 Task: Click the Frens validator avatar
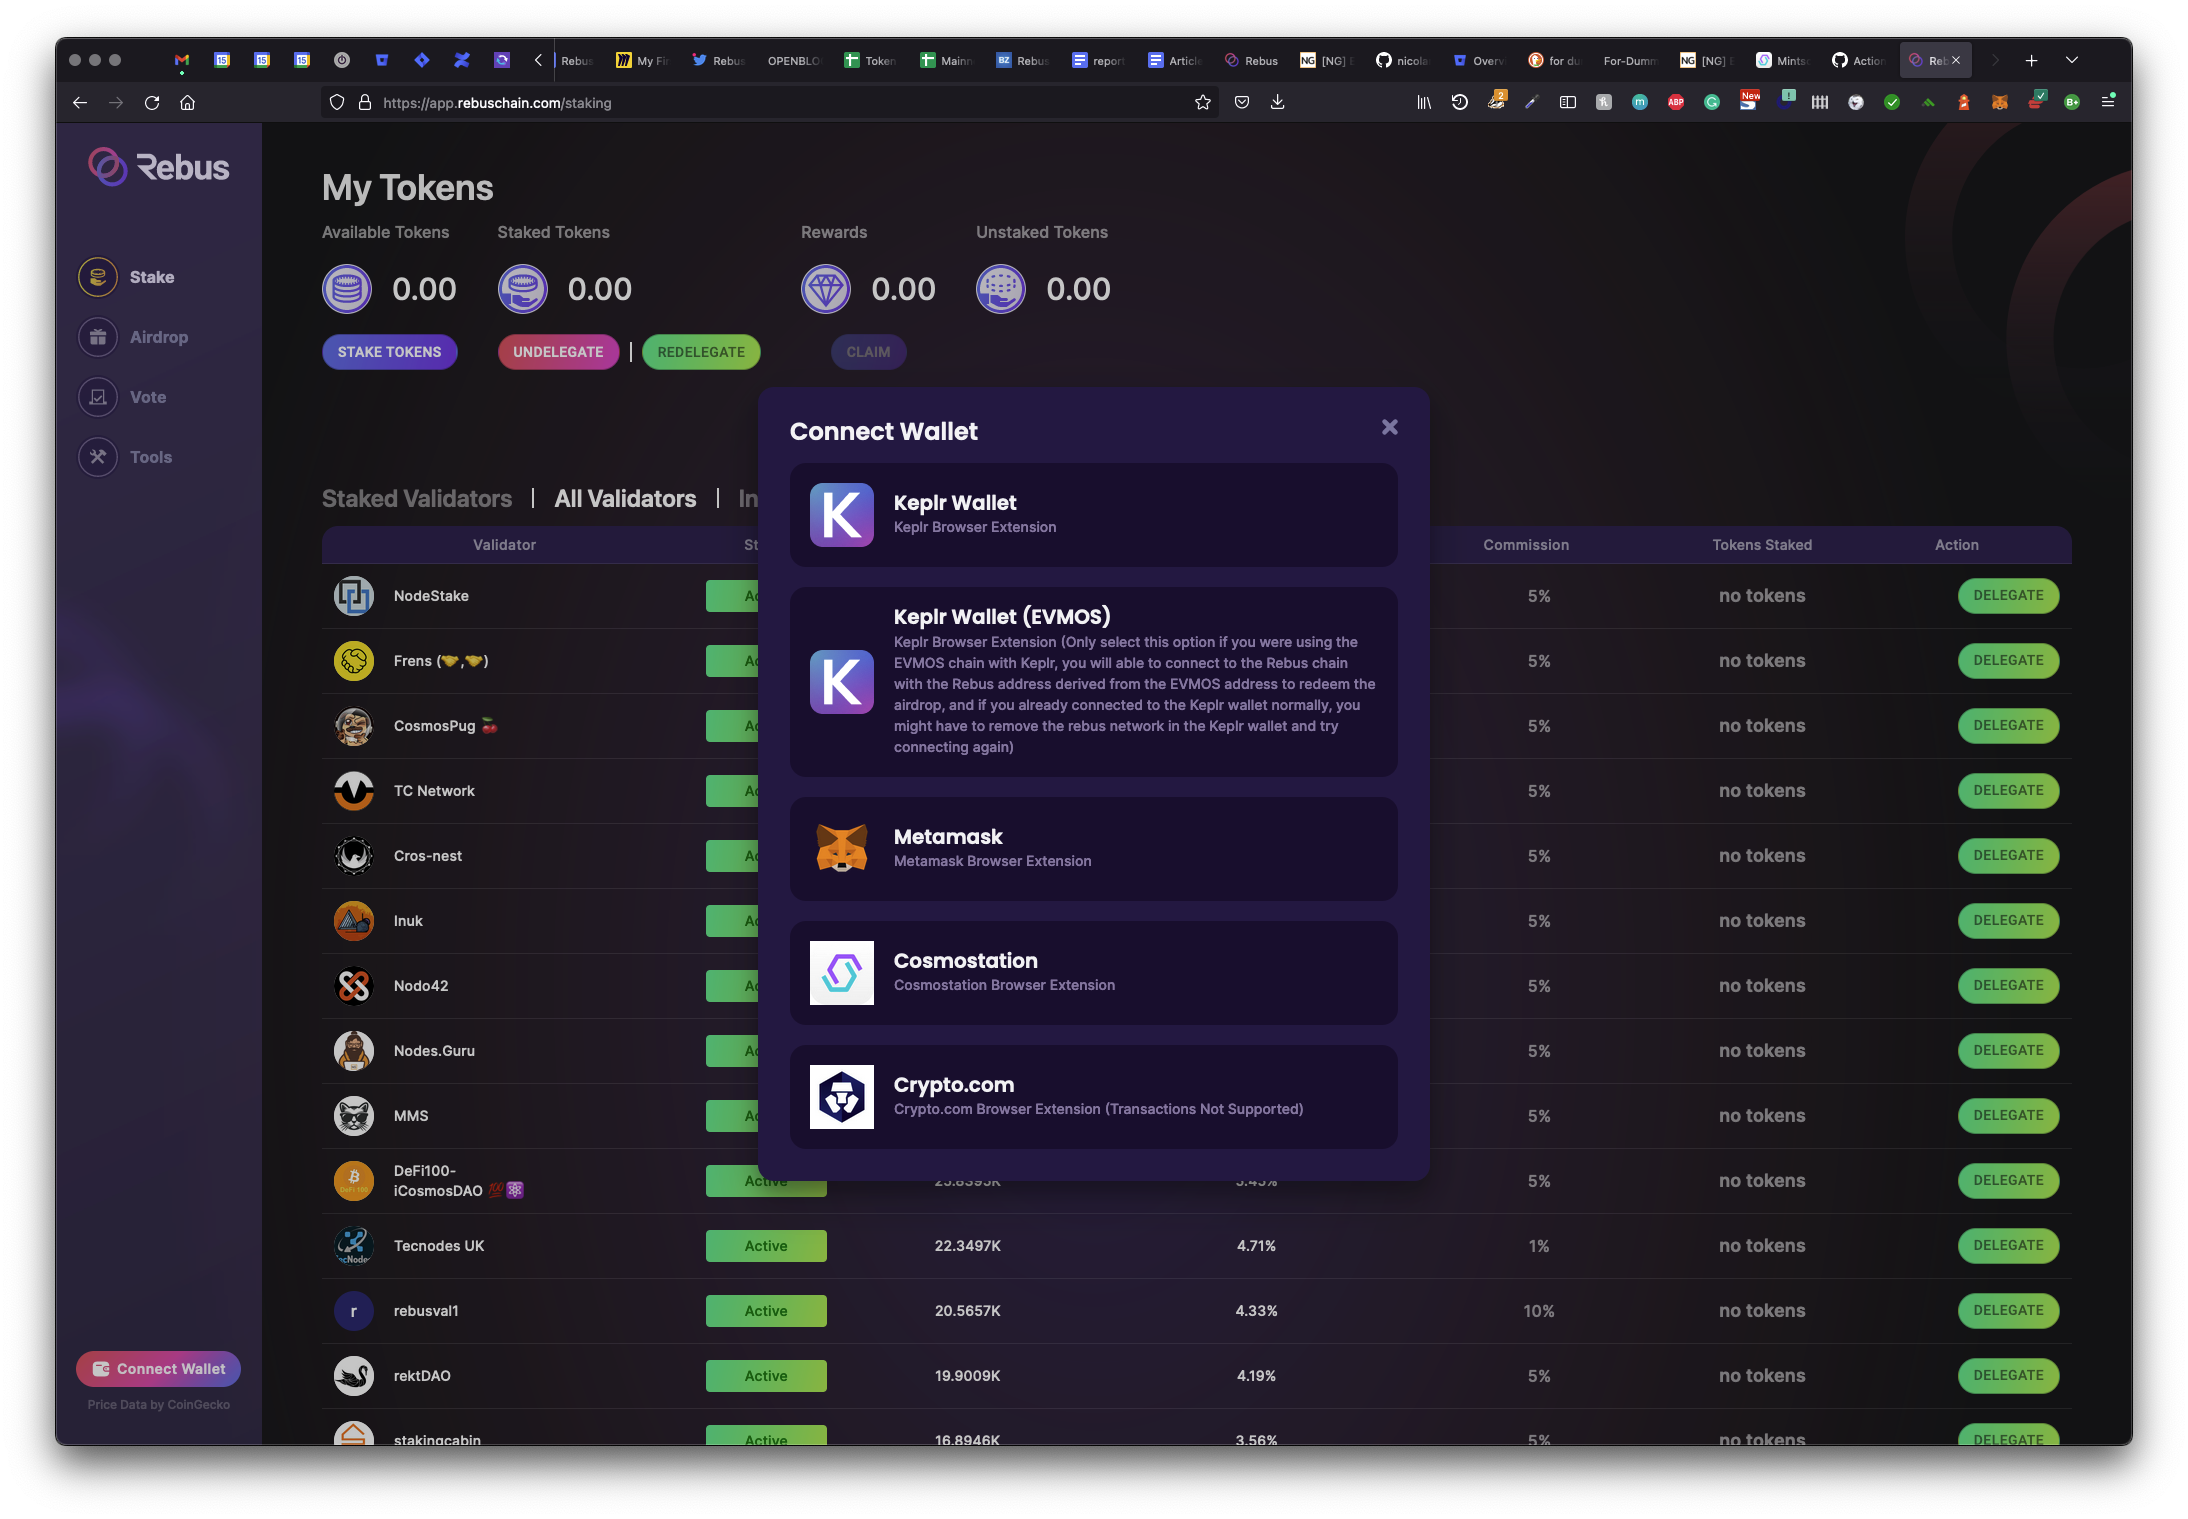coord(354,661)
